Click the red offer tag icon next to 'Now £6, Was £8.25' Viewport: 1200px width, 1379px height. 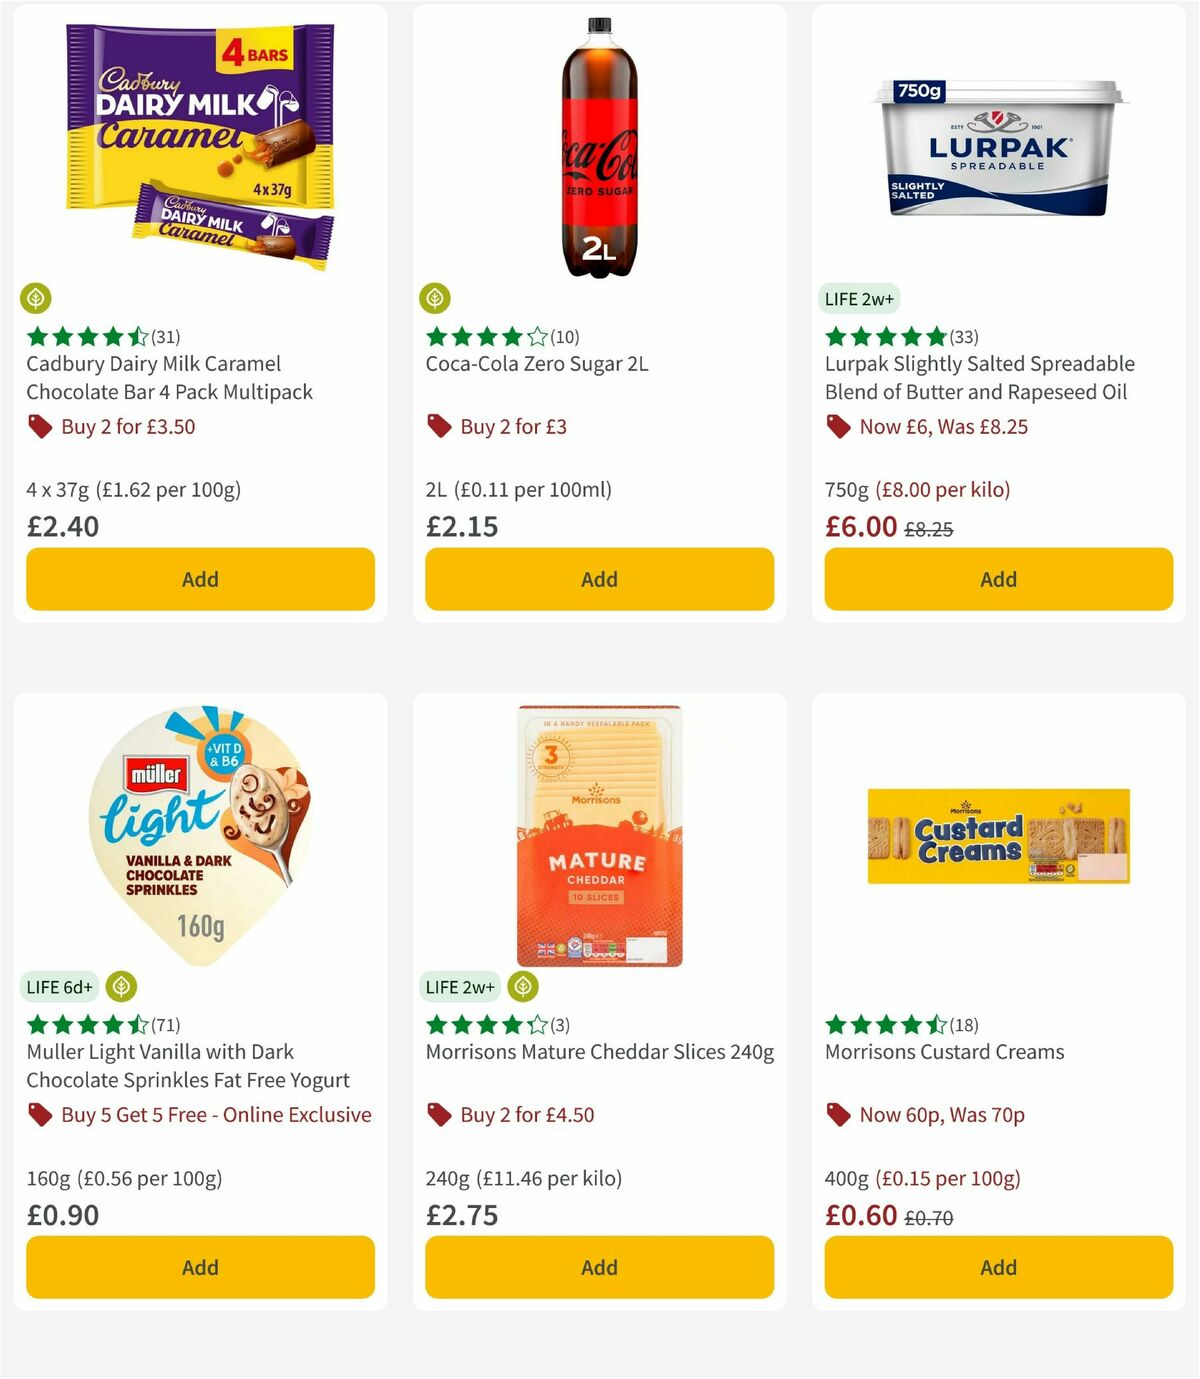coord(837,426)
